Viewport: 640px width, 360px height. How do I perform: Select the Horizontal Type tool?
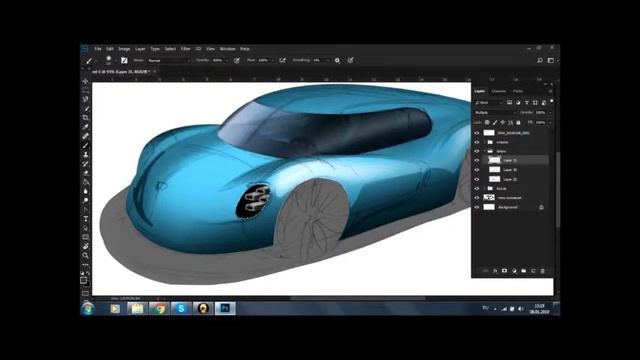[x=85, y=219]
